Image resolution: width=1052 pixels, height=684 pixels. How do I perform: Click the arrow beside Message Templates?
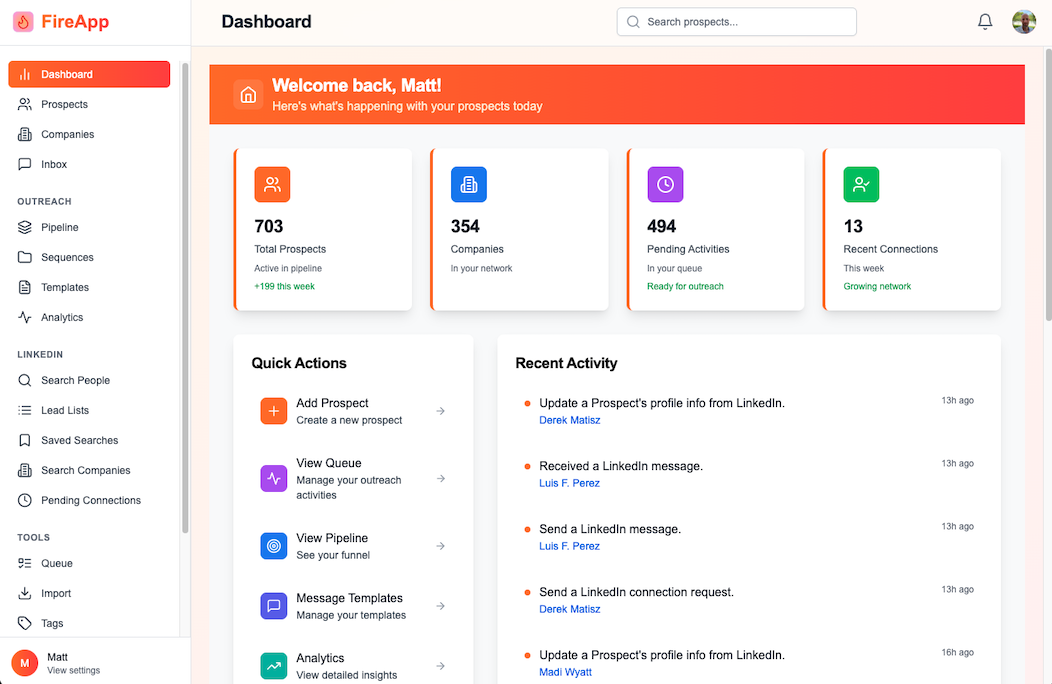(441, 606)
